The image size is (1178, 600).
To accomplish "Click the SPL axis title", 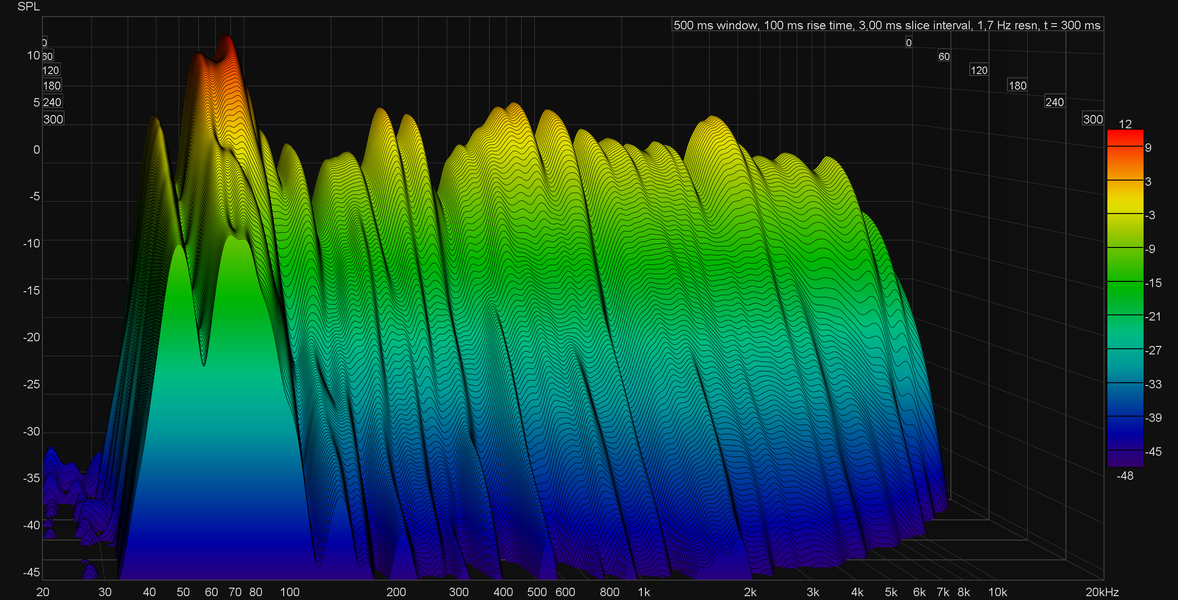I will click(x=27, y=6).
